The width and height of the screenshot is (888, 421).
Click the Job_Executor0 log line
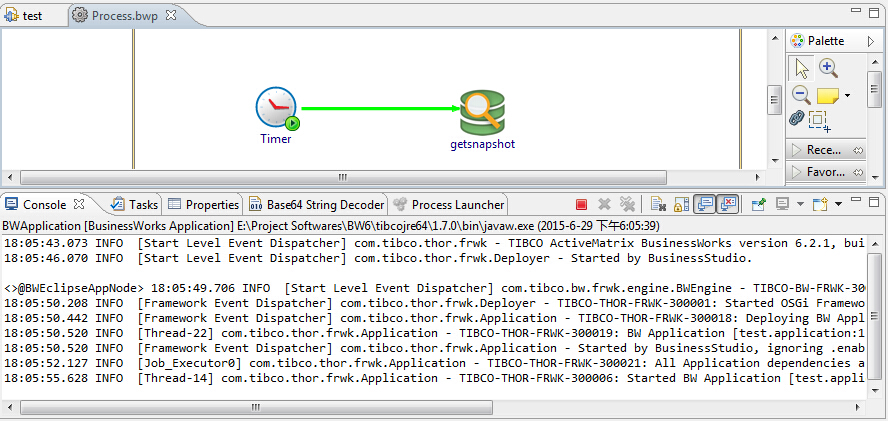434,363
